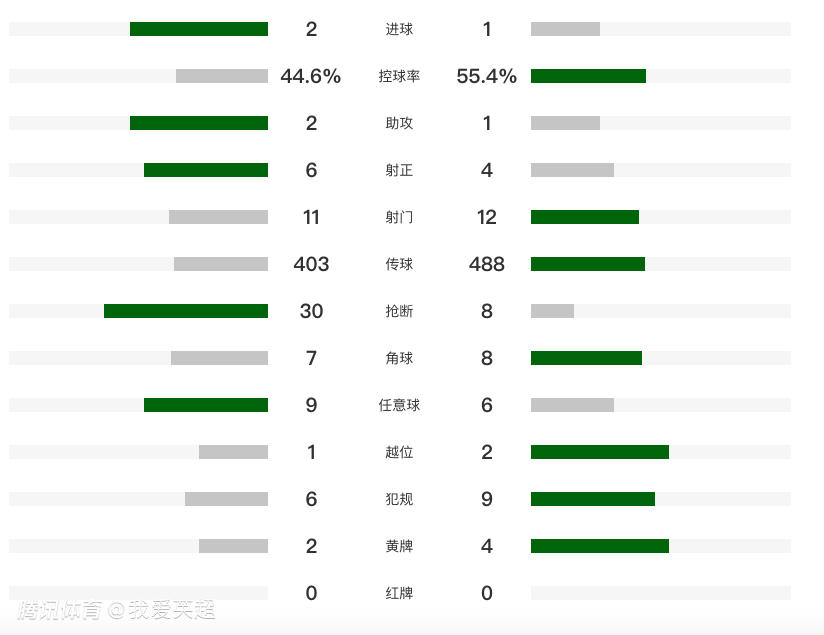Click the 进球 label in the center
The width and height of the screenshot is (824, 635).
[399, 29]
